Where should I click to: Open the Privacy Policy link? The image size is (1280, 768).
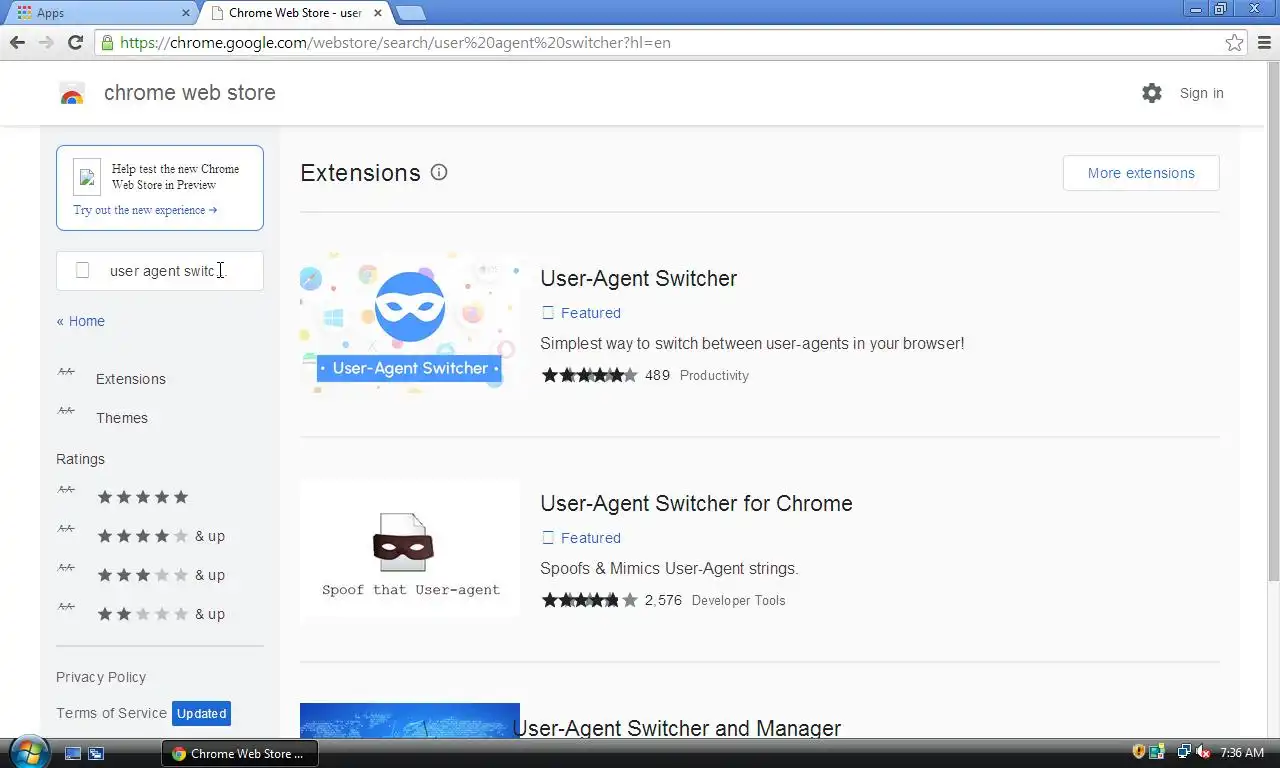(101, 677)
